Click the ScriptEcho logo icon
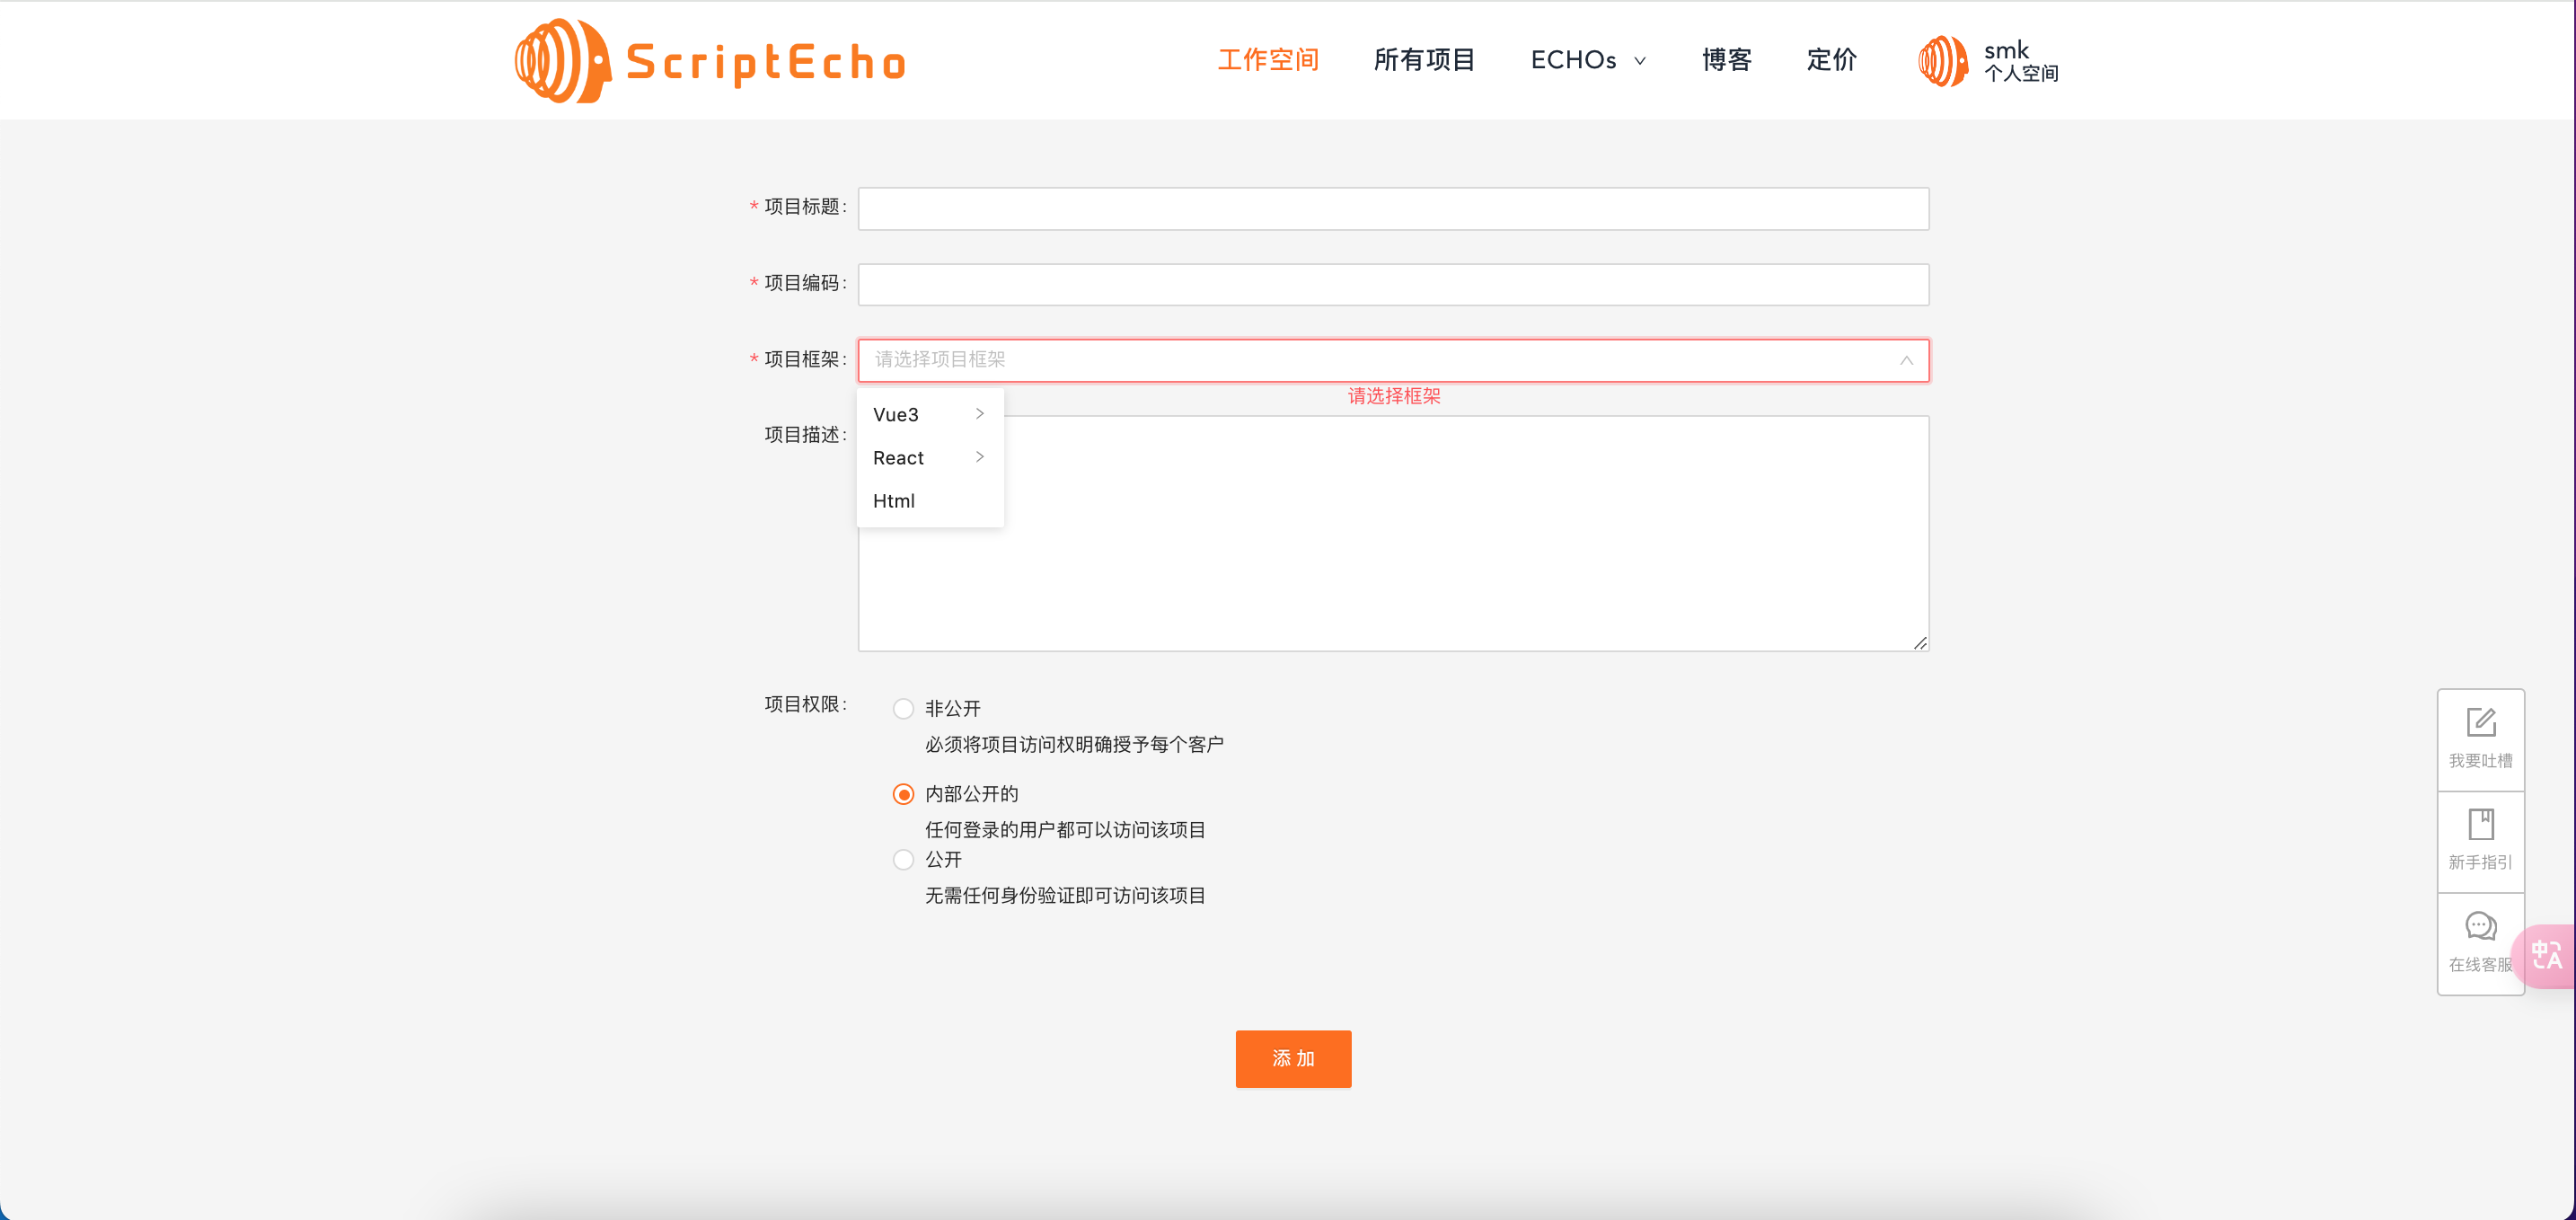The image size is (2576, 1220). pos(562,61)
